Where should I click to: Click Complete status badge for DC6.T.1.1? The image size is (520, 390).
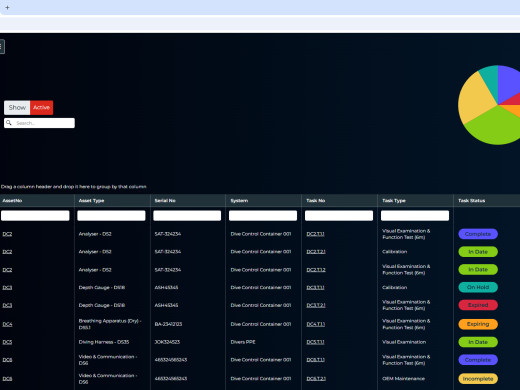(478, 360)
